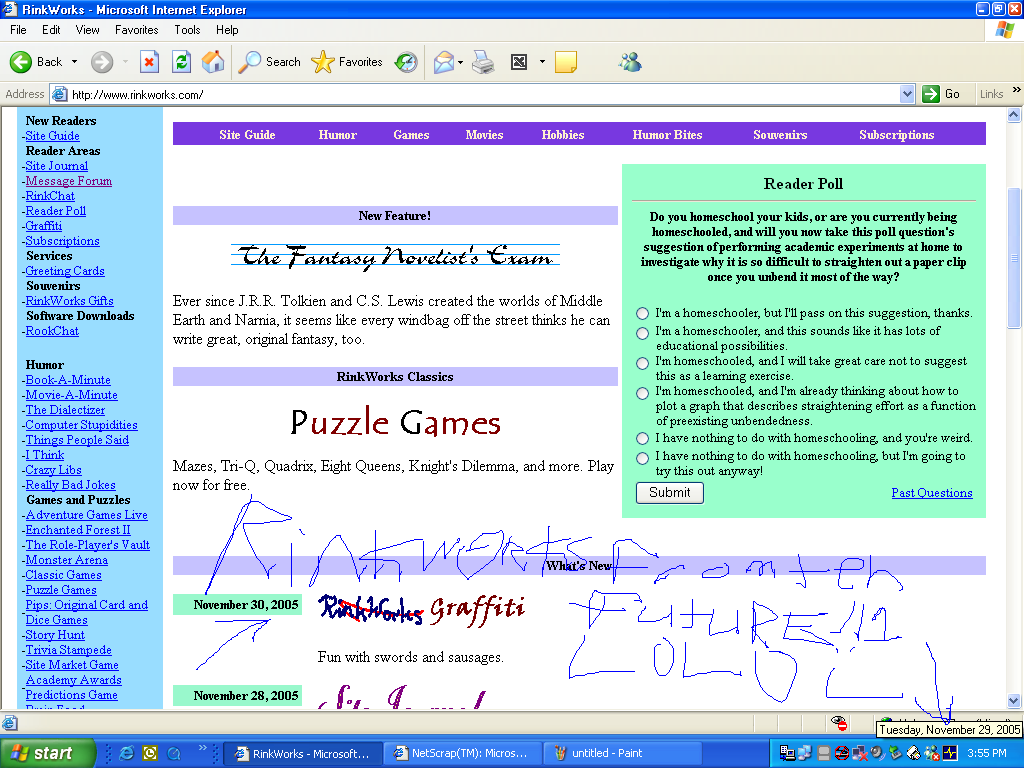Submit the Reader Poll answer
This screenshot has height=768, width=1024.
click(x=670, y=492)
